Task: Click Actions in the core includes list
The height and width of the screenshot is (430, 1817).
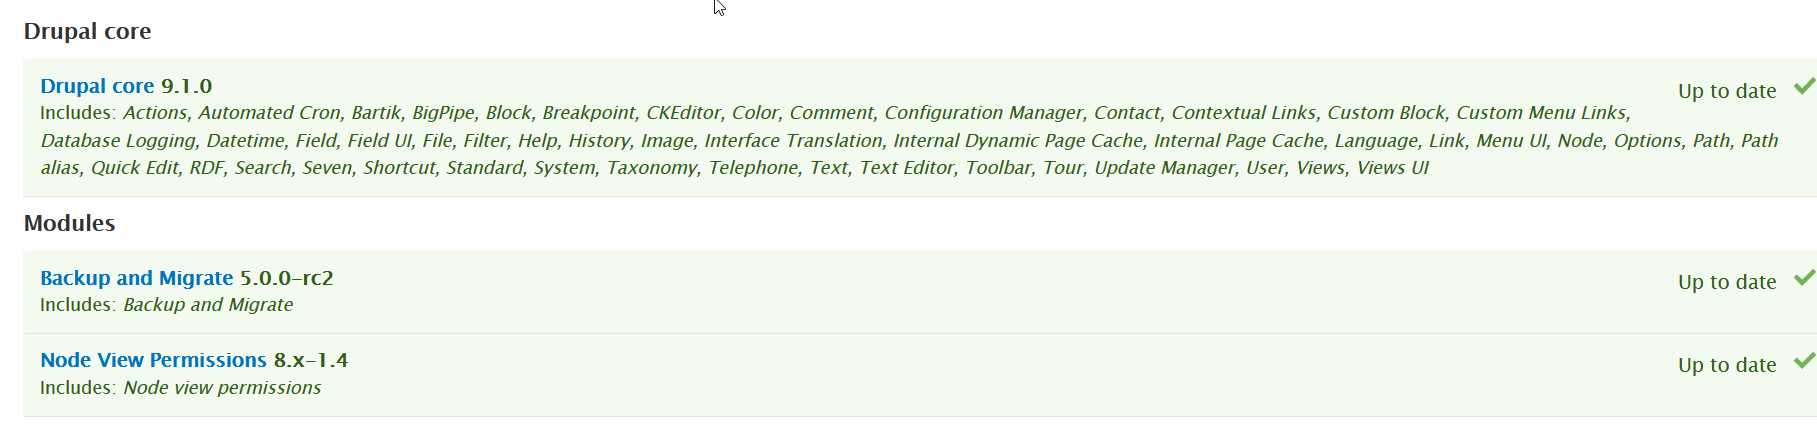Action: point(154,113)
